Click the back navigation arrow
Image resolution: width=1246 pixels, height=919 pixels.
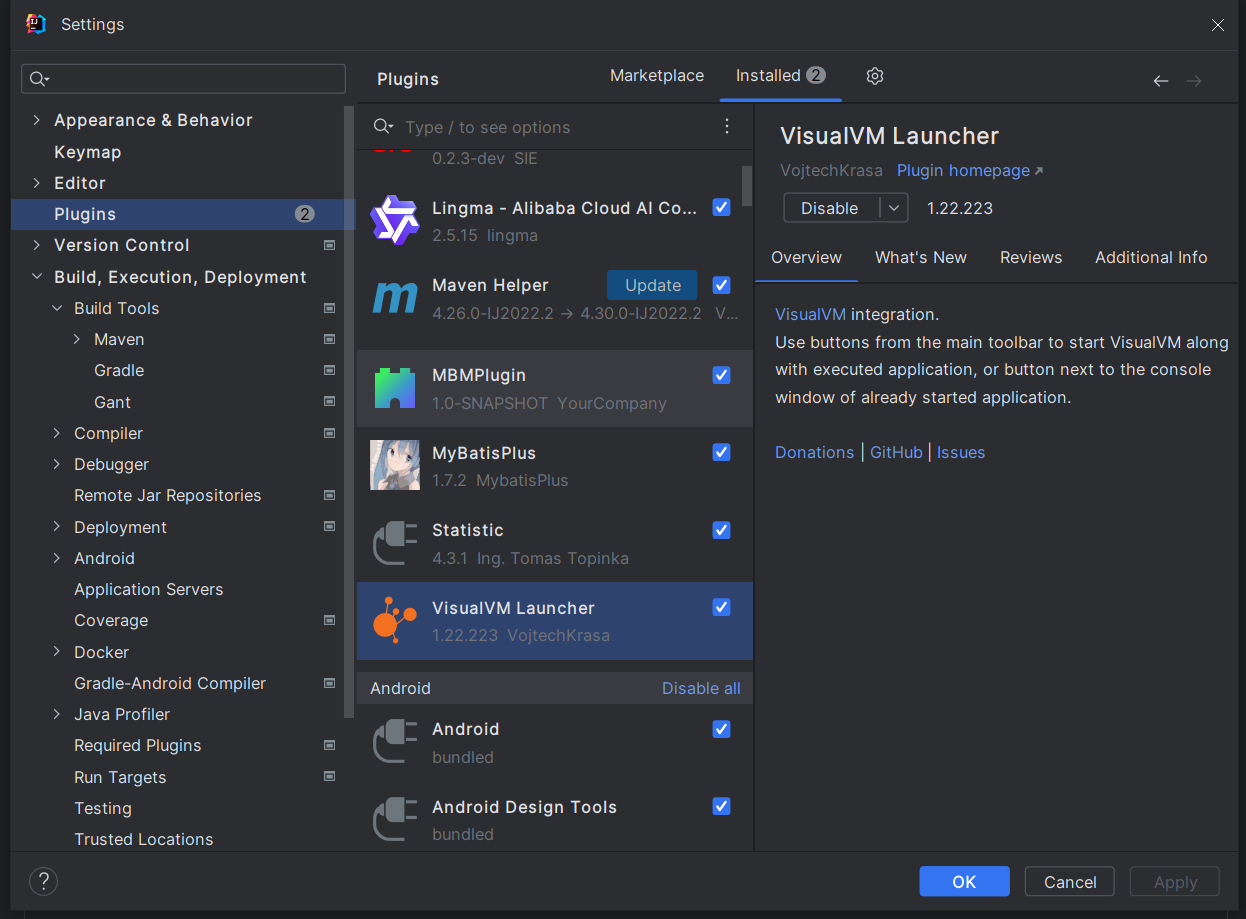click(x=1160, y=81)
